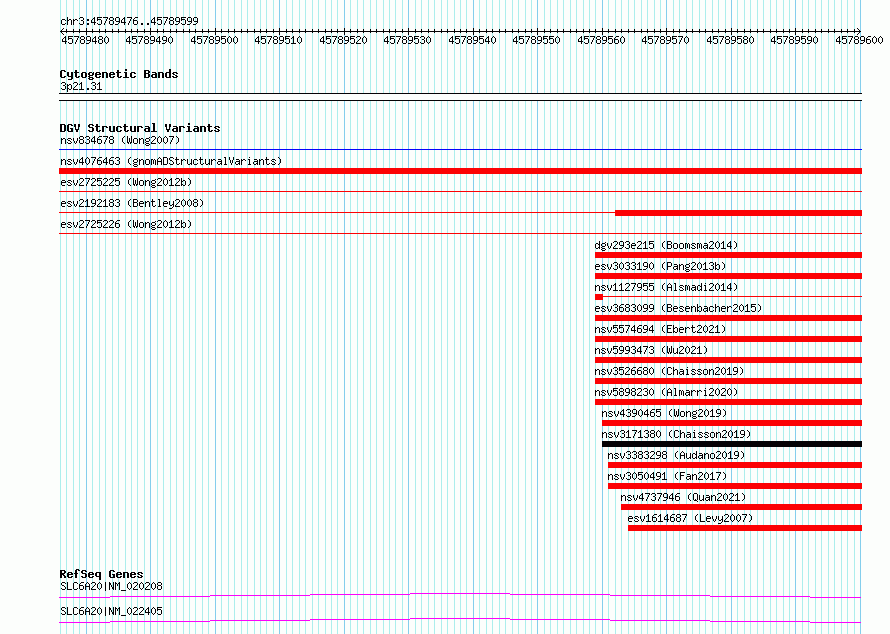Open variant nsv834678 (Wong2007)
Screen dimensions: 890x634
pyautogui.click(x=120, y=141)
